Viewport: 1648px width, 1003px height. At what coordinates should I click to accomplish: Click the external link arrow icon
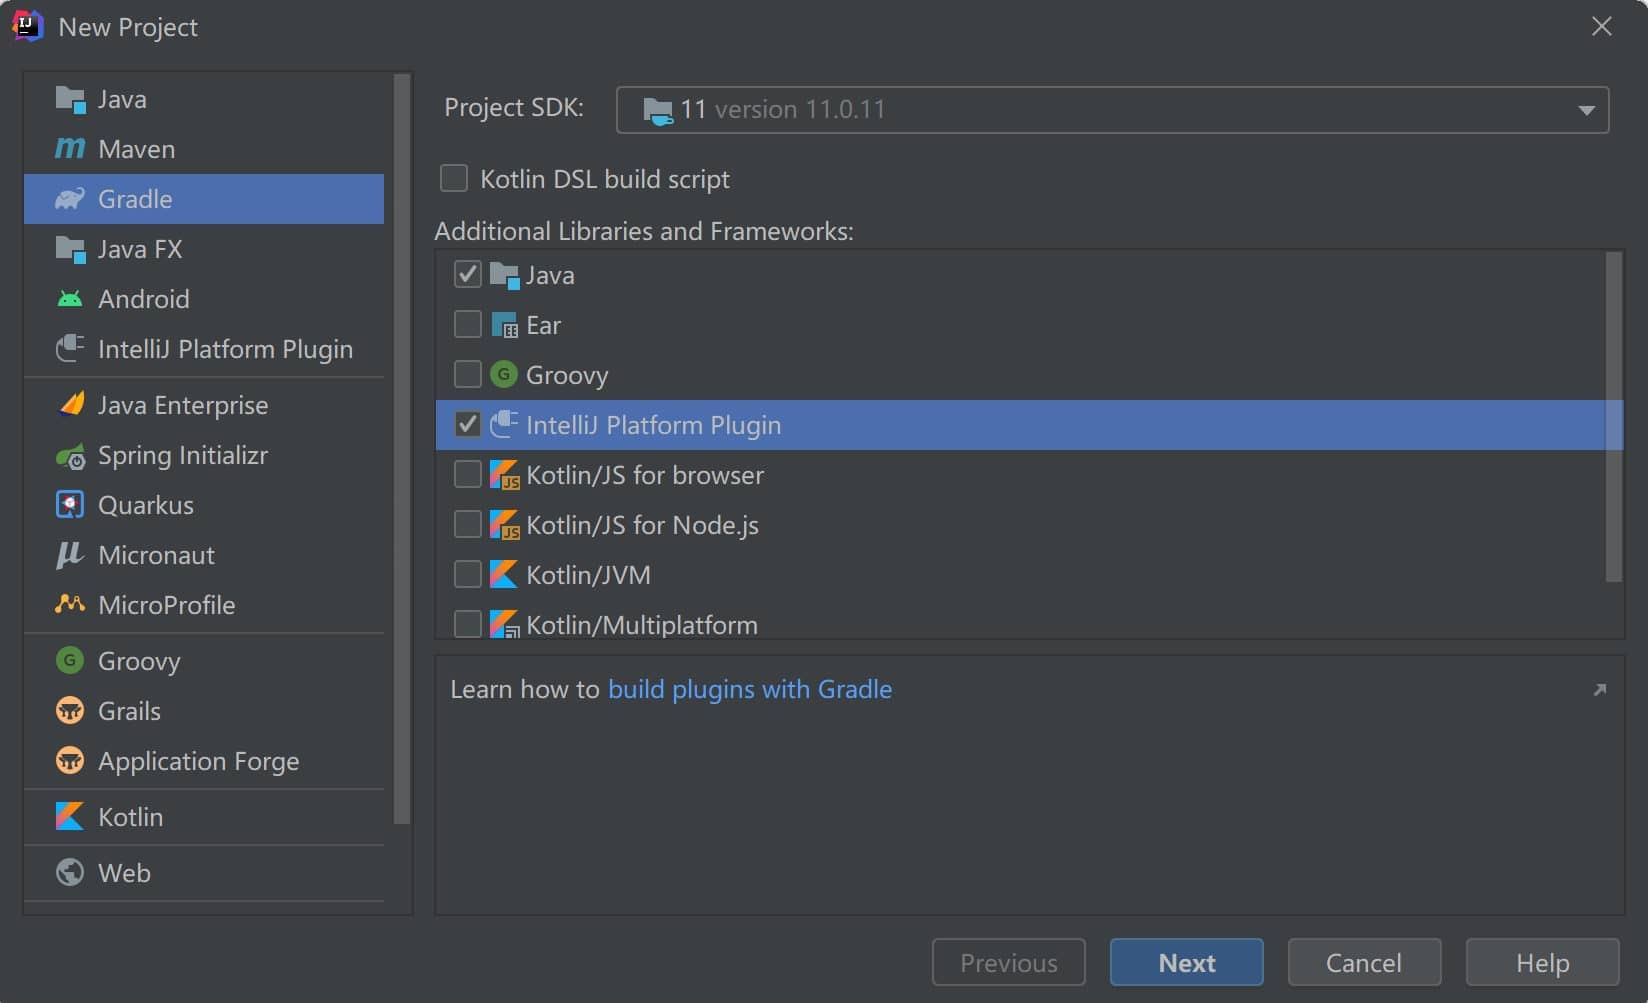click(1599, 690)
